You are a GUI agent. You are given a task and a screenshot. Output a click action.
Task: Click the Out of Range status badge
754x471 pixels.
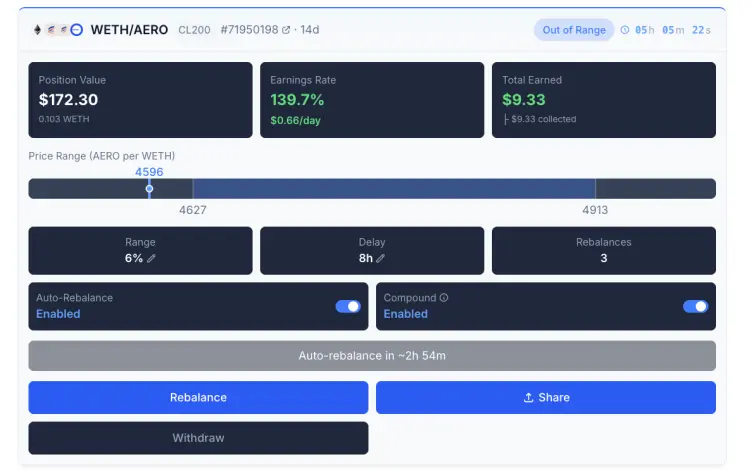coord(574,30)
